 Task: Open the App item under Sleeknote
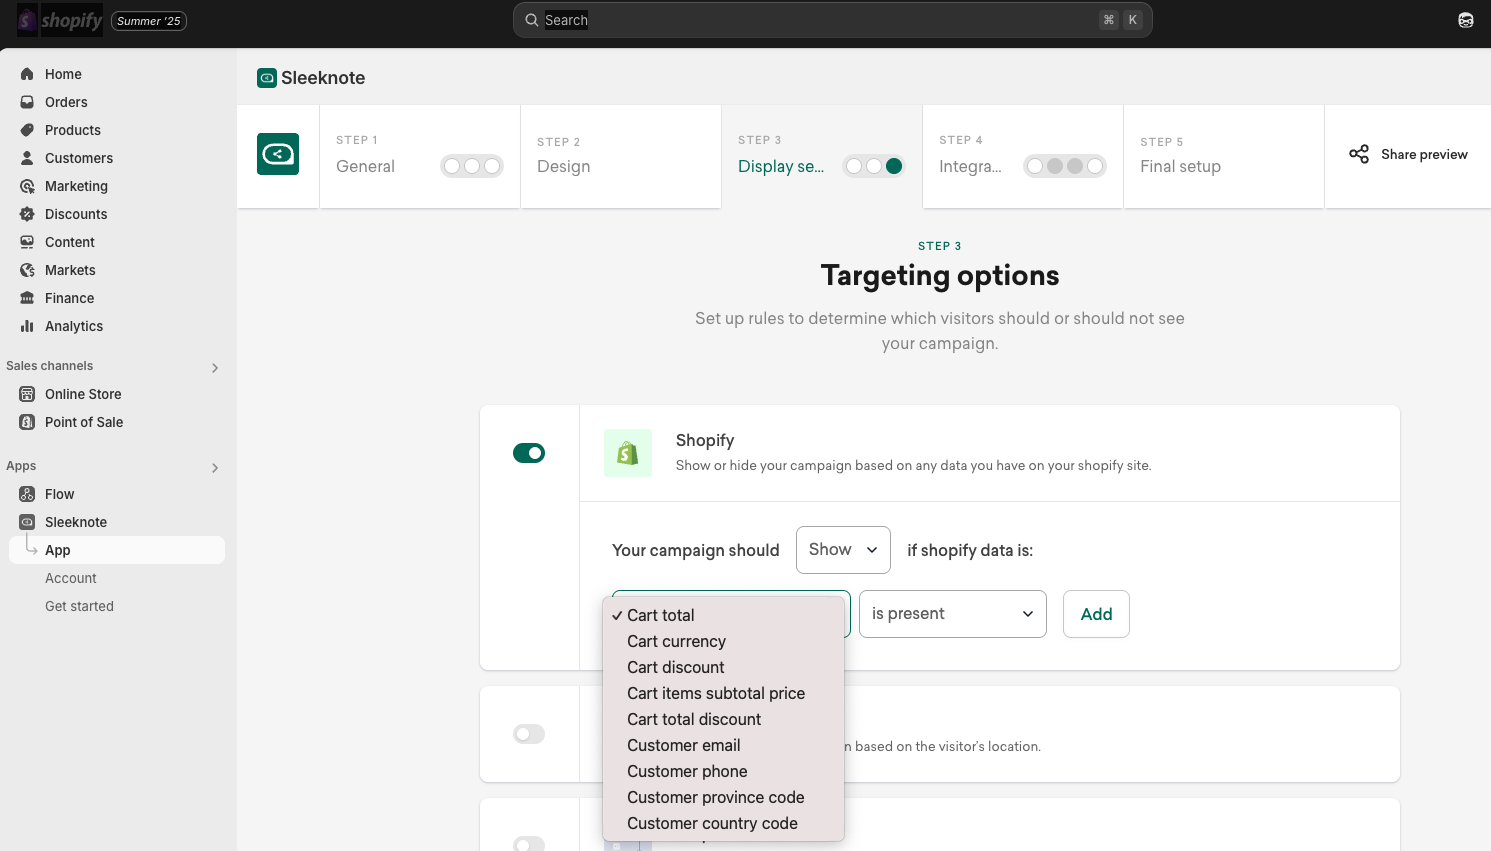tap(117, 550)
